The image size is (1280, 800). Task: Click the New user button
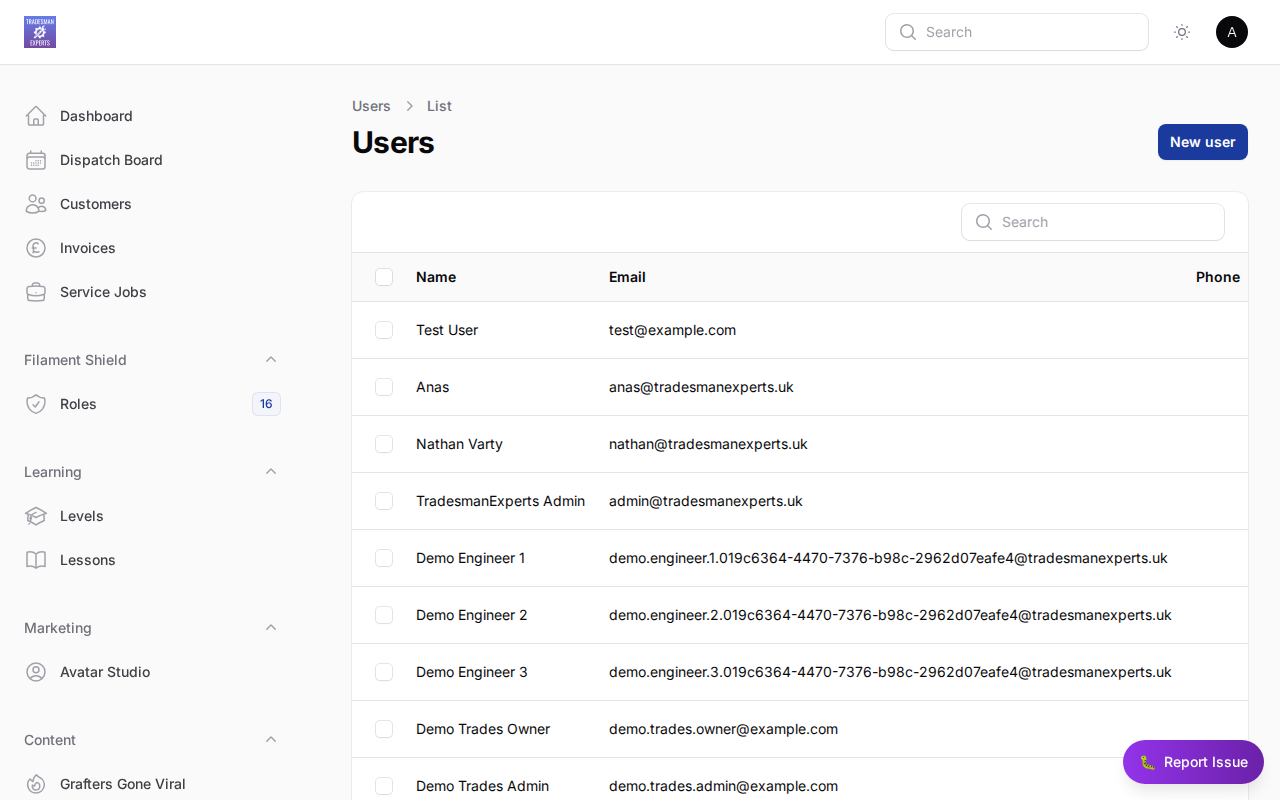[x=1202, y=142]
